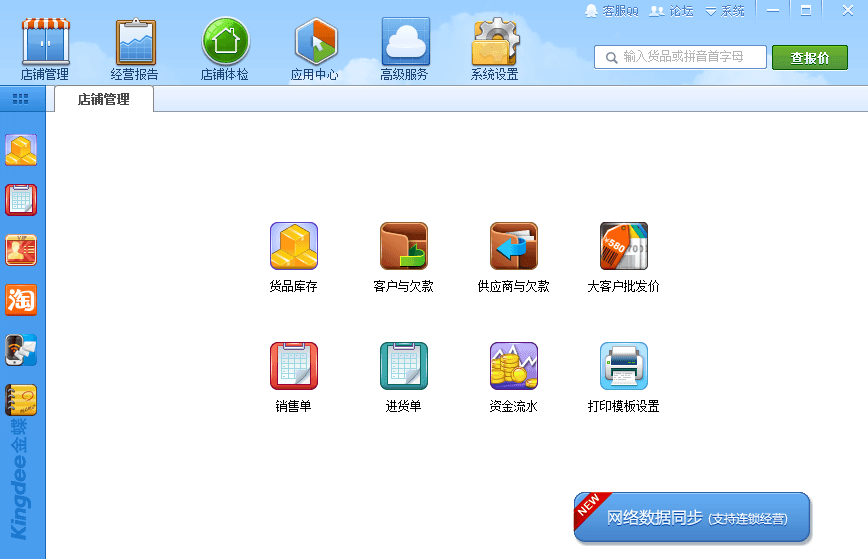868x559 pixels.
Task: Toggle the sidebar grid button
Action: [x=20, y=99]
